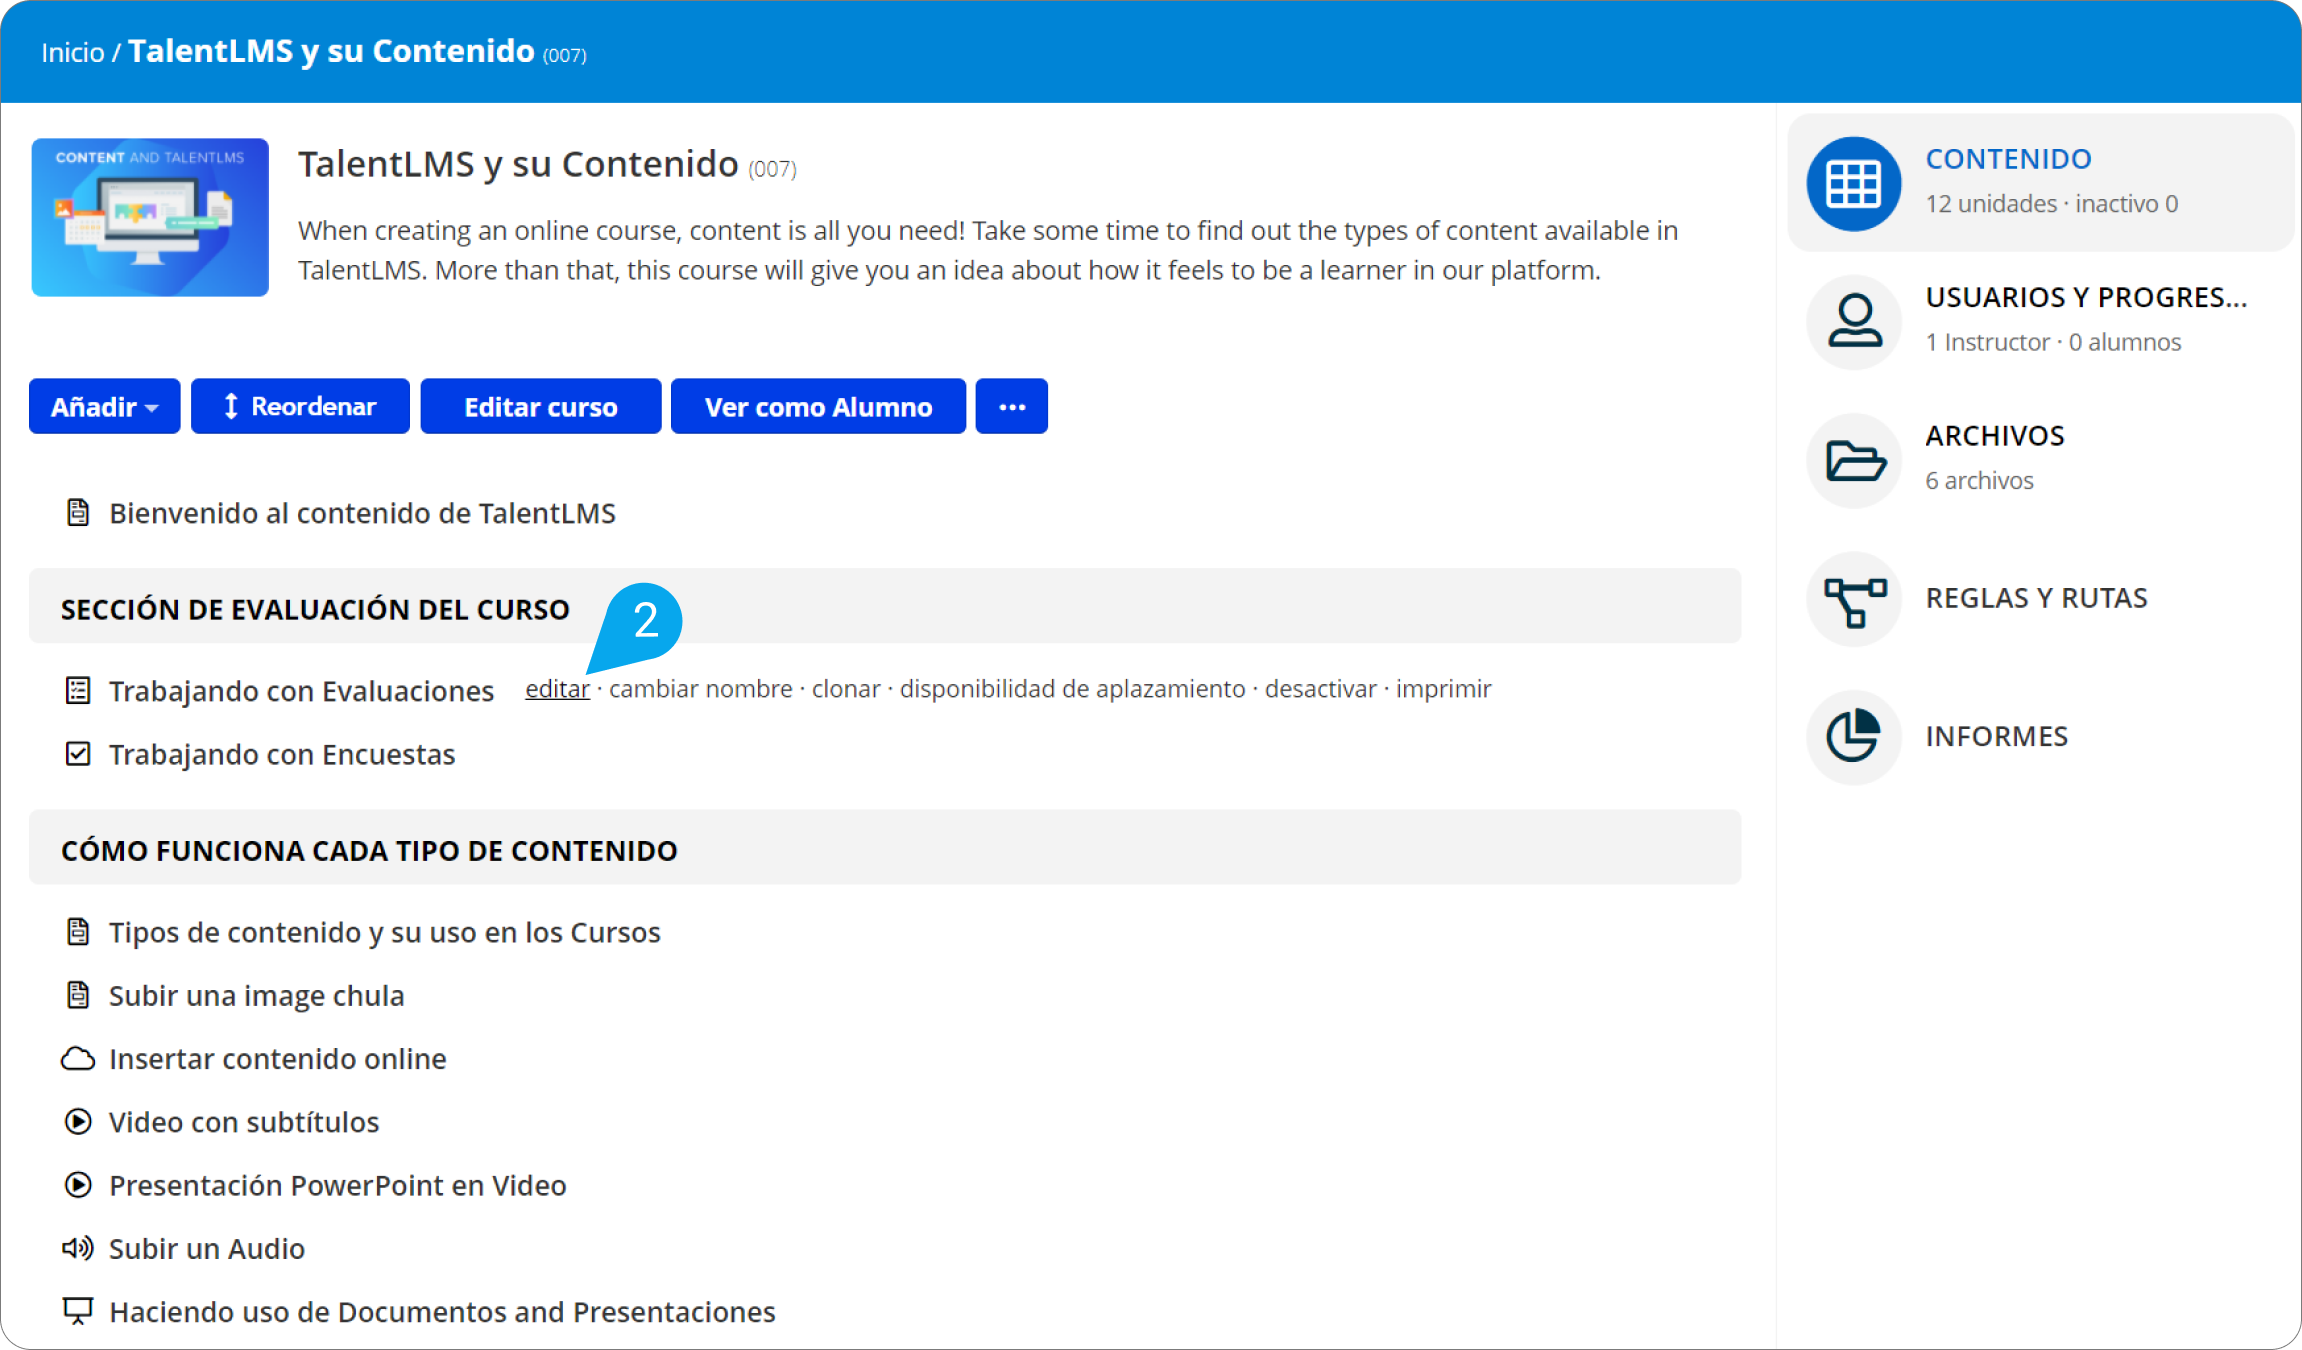Click the Usuarios y Progreso user icon
Screen dimensions: 2302x1350
1853,322
